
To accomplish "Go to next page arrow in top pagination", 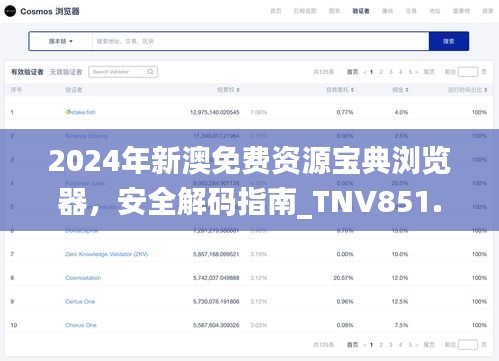I will (417, 72).
